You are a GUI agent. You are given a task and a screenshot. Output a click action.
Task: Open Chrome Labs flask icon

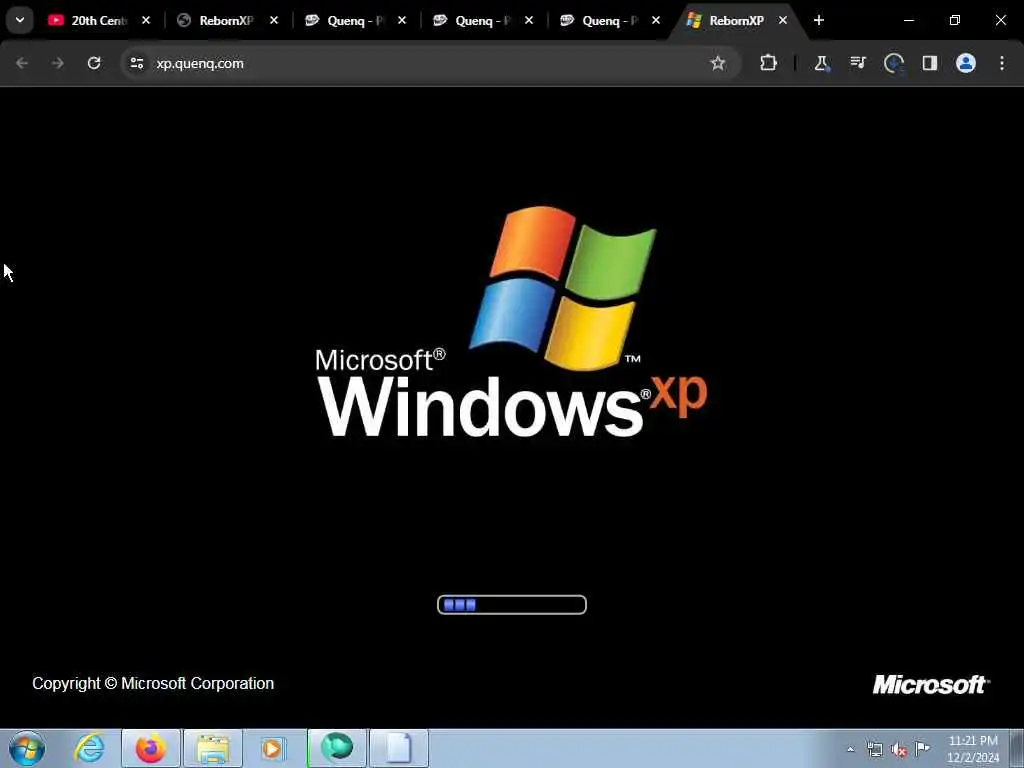pyautogui.click(x=822, y=63)
